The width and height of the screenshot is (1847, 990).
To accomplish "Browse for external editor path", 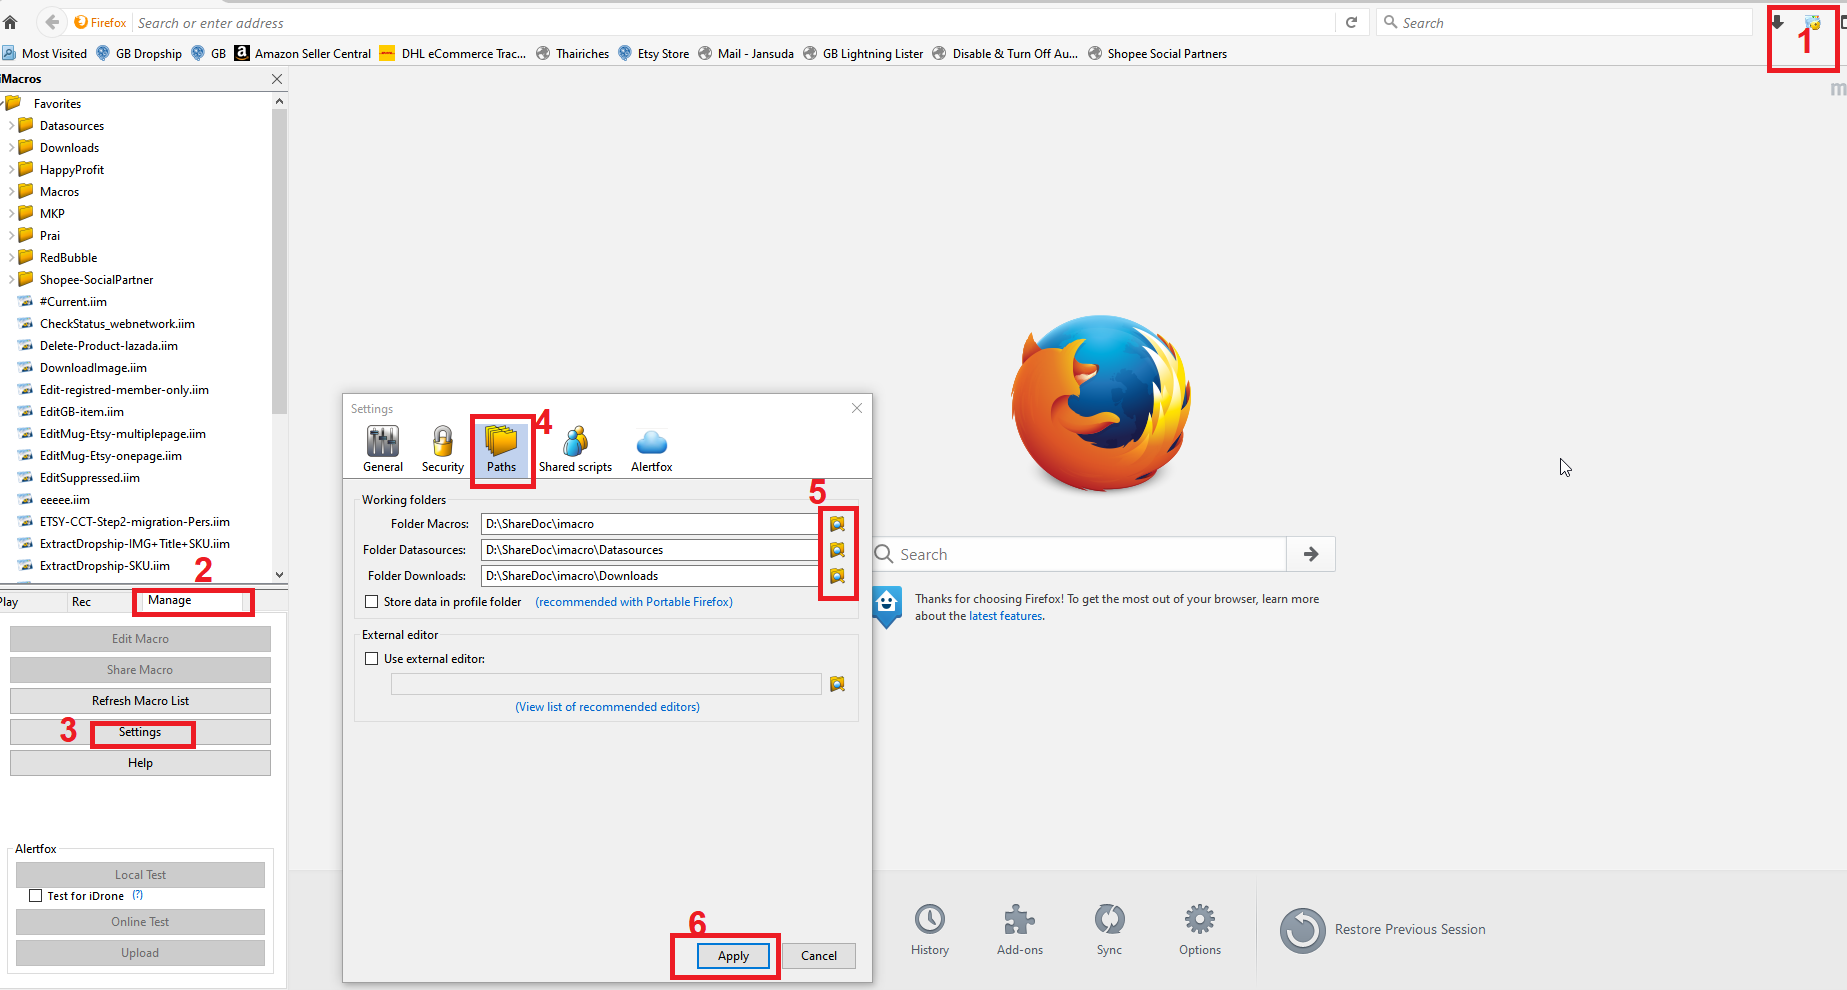I will 837,684.
